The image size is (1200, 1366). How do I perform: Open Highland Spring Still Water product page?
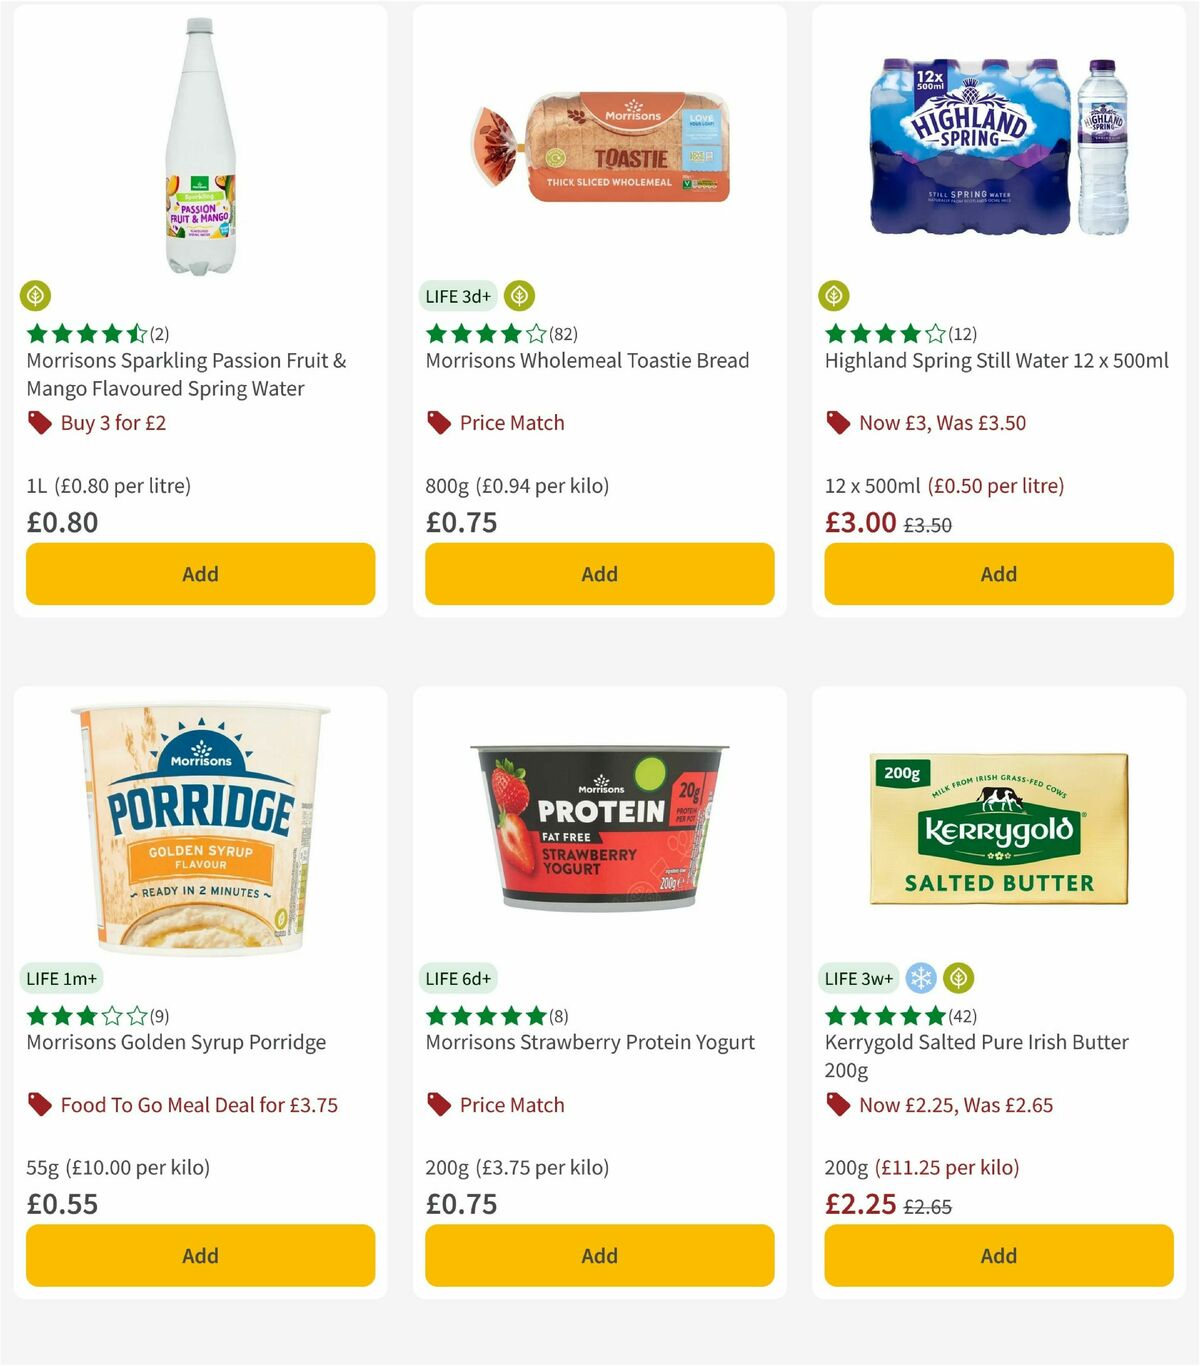997,361
